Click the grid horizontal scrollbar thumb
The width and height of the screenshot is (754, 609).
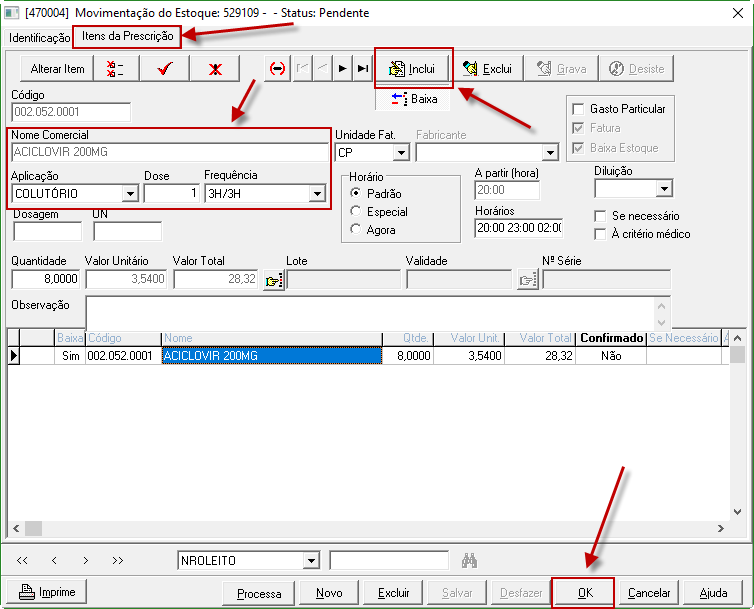[33, 528]
